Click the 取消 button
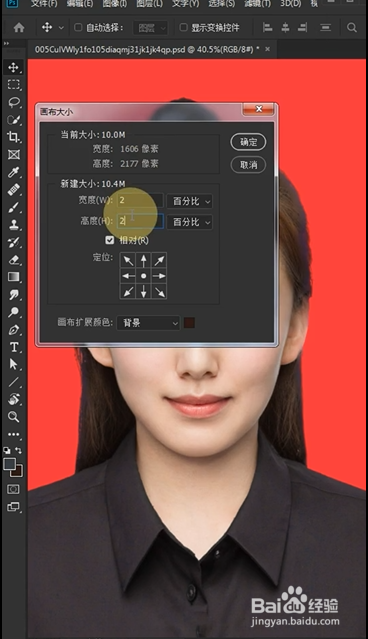 click(x=248, y=165)
